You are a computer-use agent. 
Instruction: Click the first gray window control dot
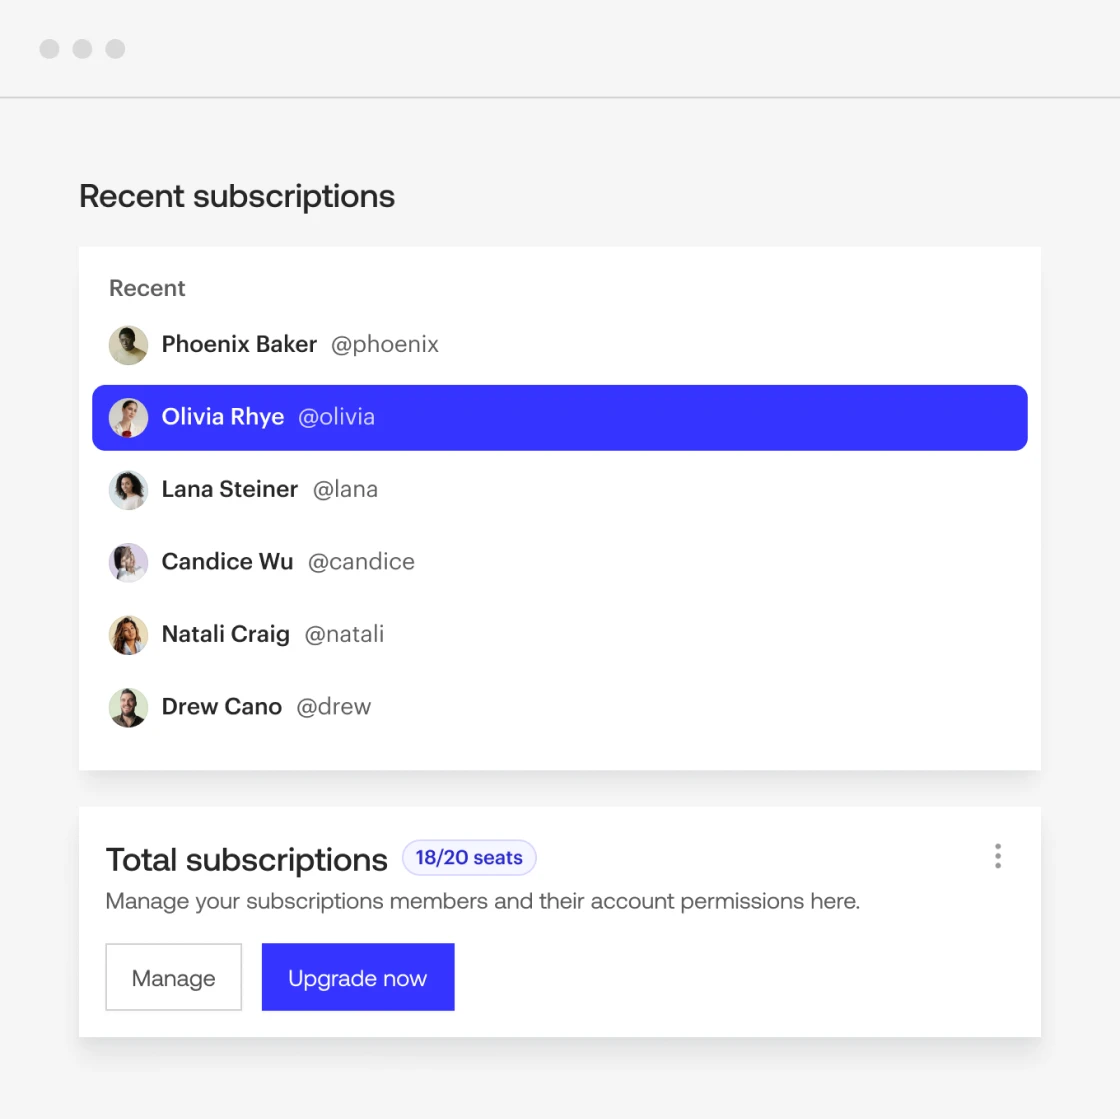pos(49,49)
